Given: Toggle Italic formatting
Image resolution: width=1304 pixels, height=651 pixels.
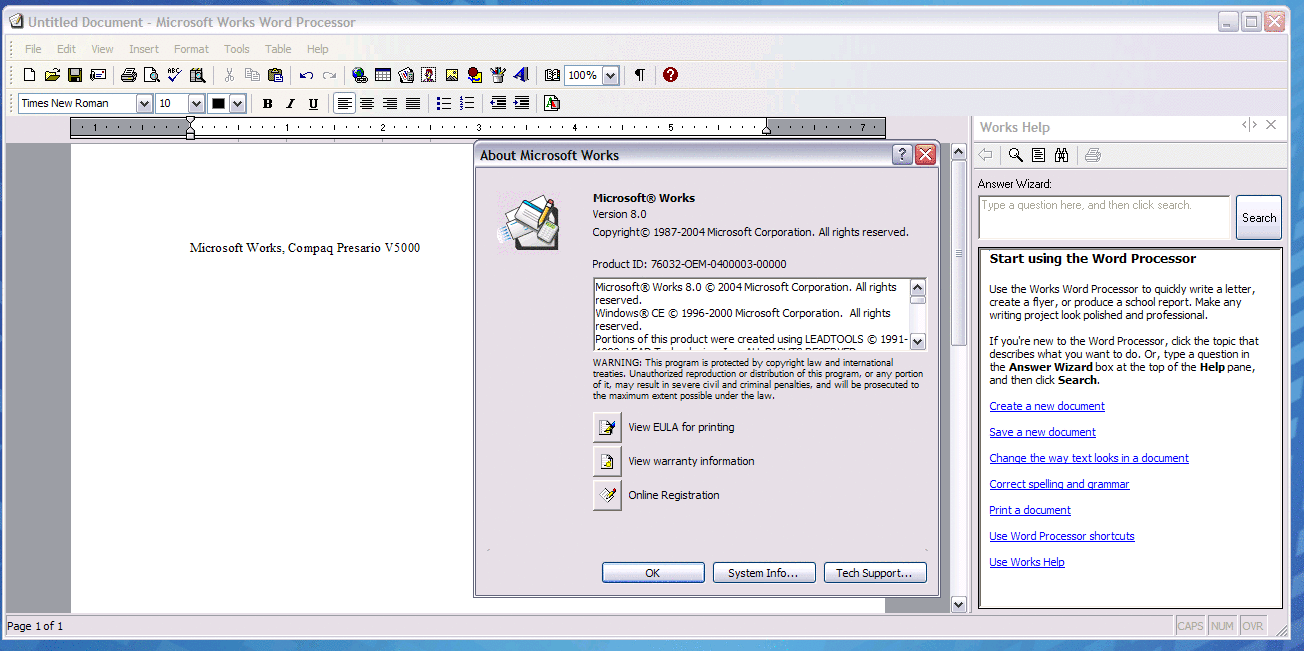Looking at the screenshot, I should pos(290,103).
